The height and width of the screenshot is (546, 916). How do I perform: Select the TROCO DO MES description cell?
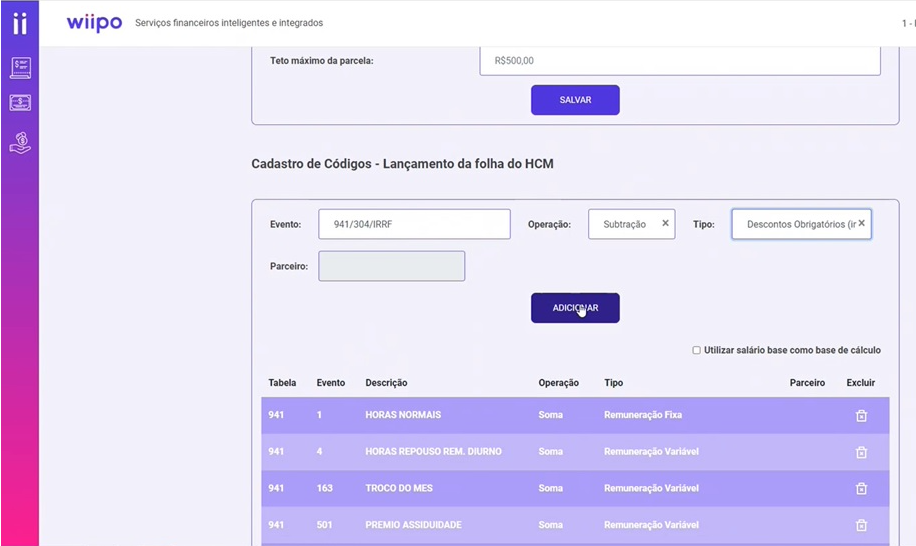coord(399,488)
